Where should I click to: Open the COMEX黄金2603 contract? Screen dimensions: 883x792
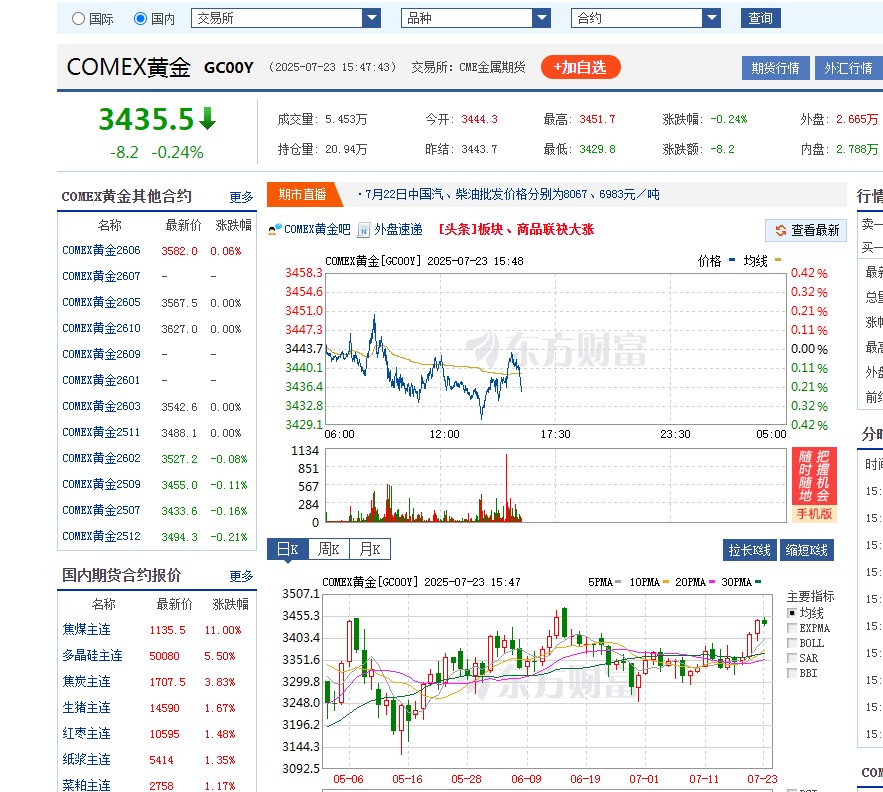coord(101,406)
